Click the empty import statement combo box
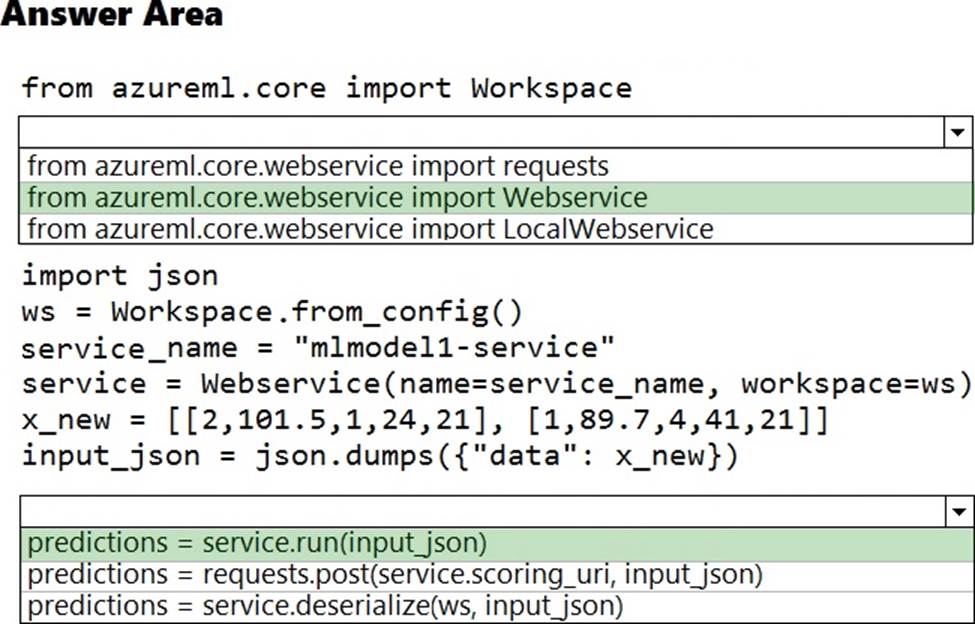 tap(480, 132)
